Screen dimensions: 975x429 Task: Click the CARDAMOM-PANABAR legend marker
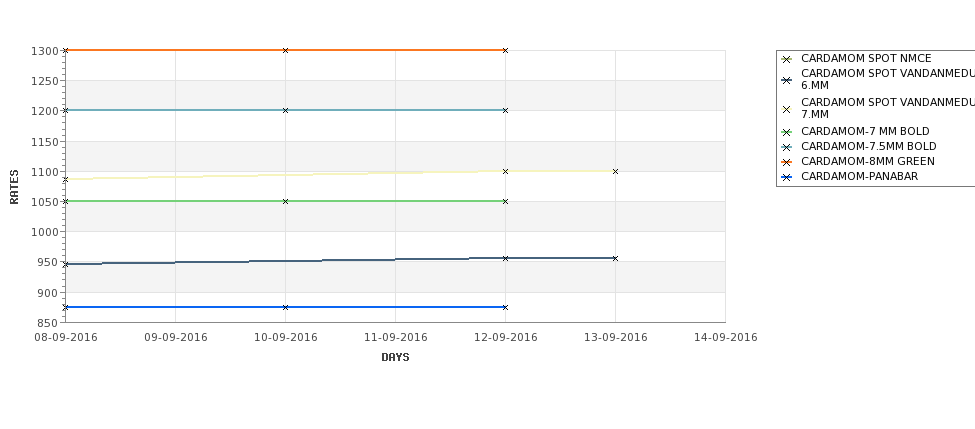[x=786, y=177]
